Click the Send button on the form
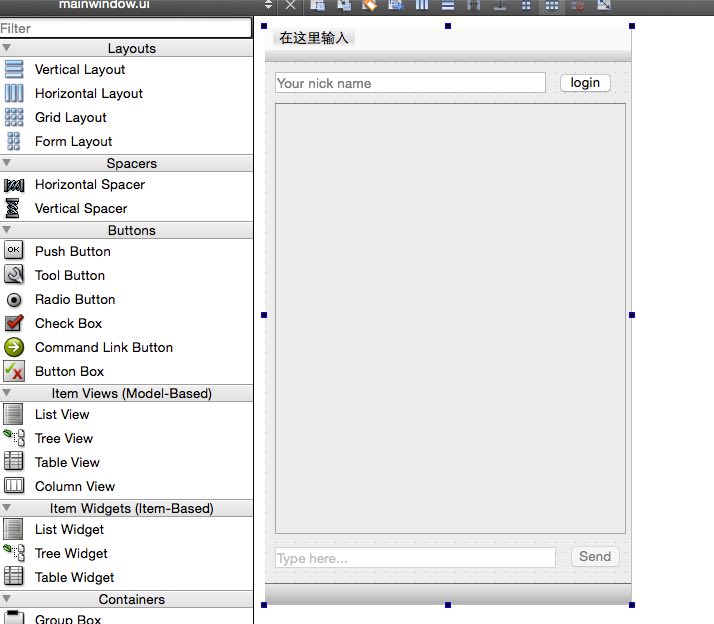Image resolution: width=714 pixels, height=624 pixels. [595, 557]
